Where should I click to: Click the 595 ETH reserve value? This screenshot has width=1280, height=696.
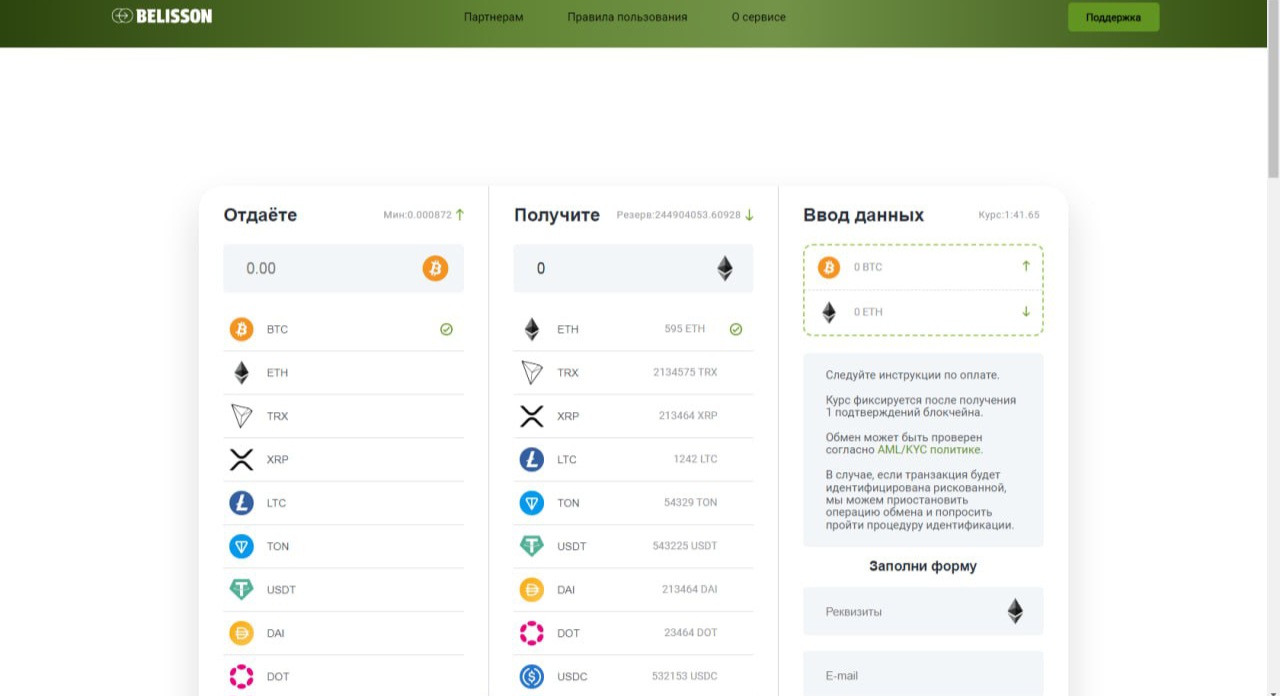(685, 329)
